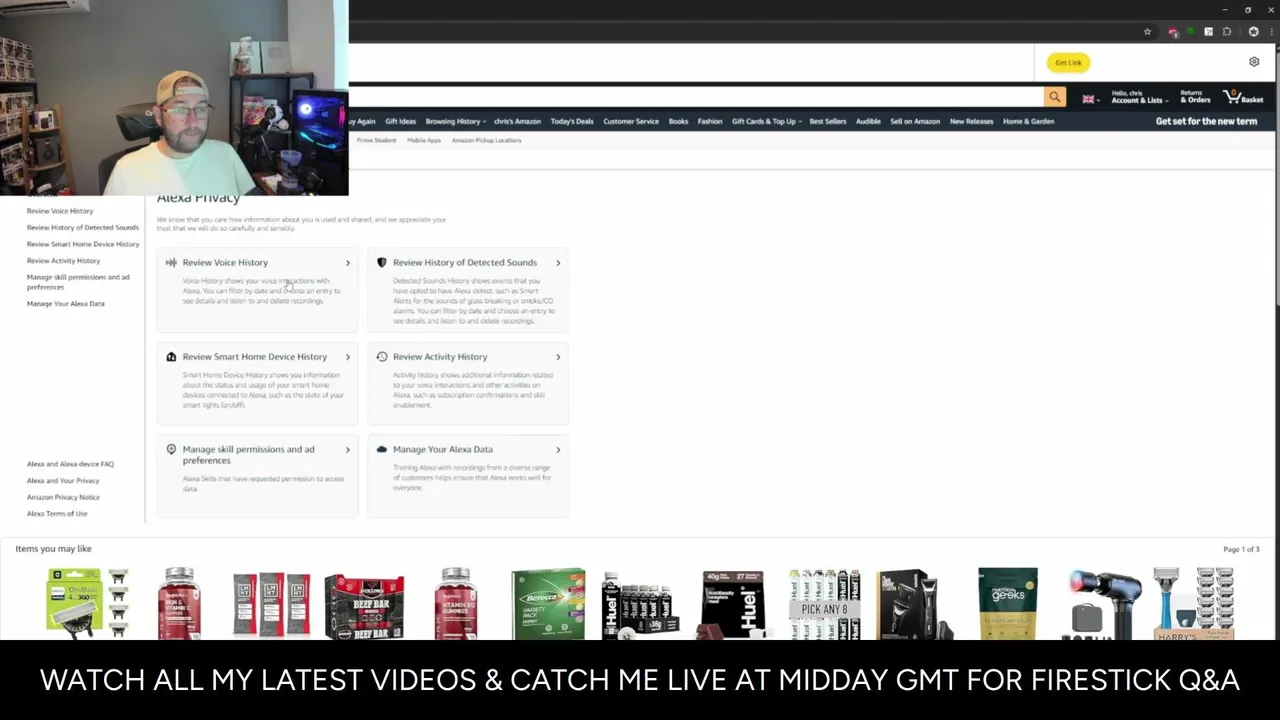This screenshot has width=1280, height=720.
Task: Click the yellow Get Link button
Action: pos(1068,62)
